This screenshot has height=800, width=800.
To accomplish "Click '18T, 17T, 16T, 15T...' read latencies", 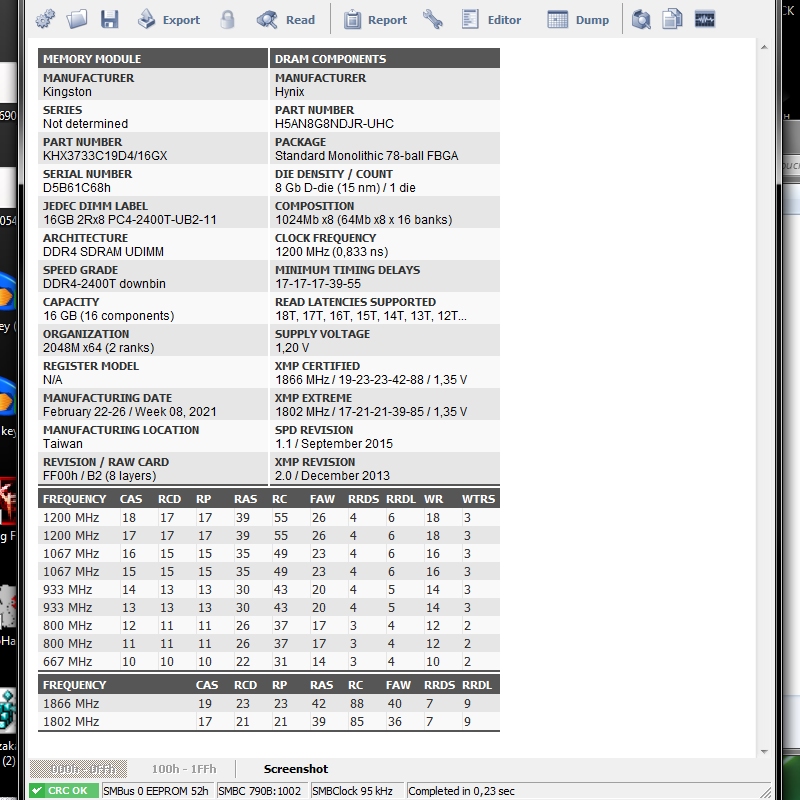I will pos(370,316).
